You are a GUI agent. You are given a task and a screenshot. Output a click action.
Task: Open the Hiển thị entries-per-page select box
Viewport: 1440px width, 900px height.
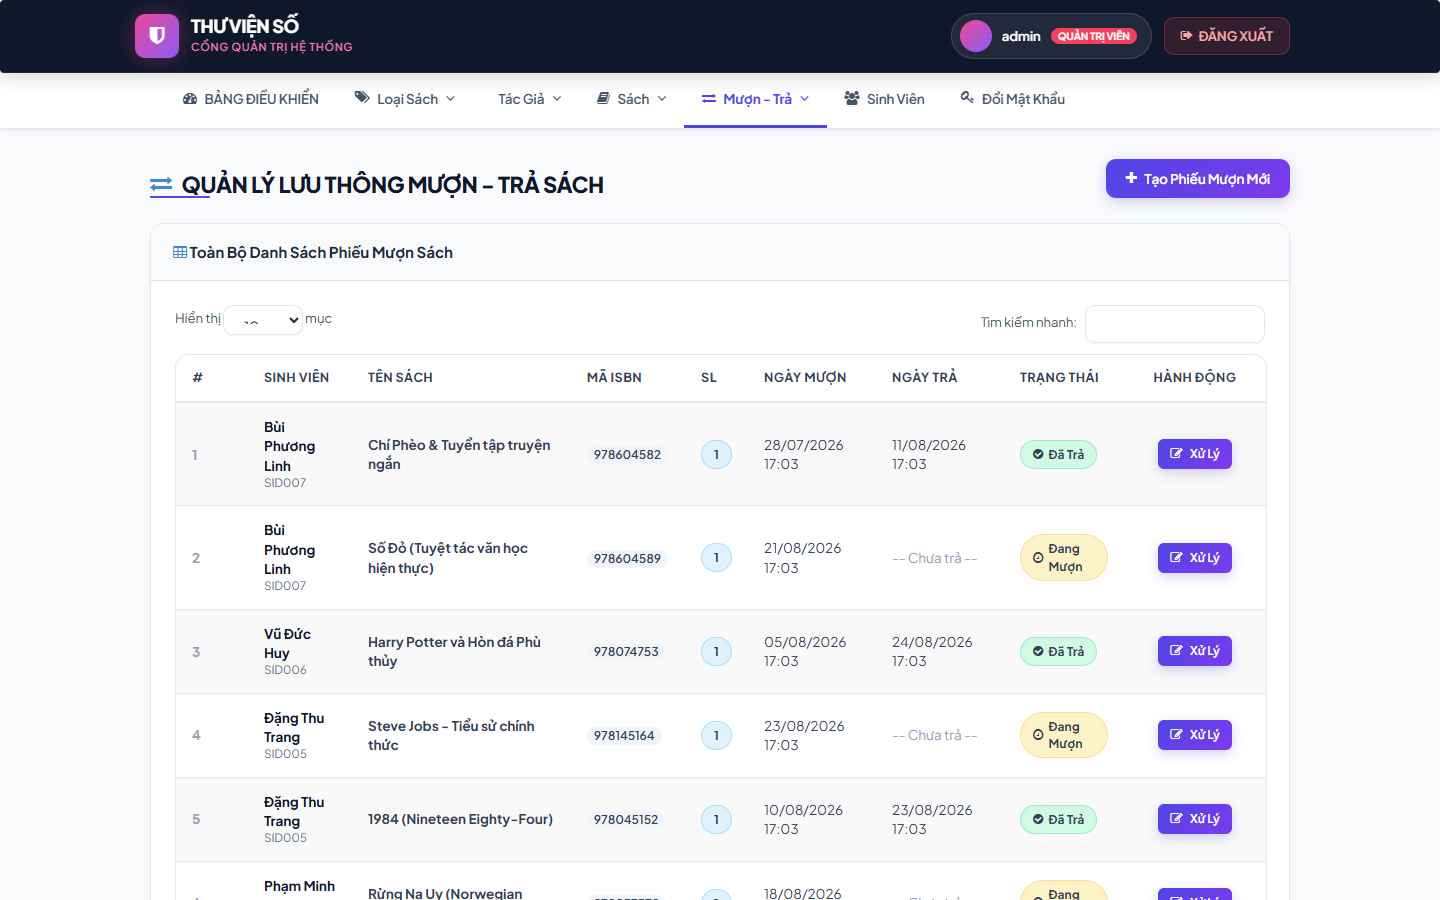click(263, 320)
